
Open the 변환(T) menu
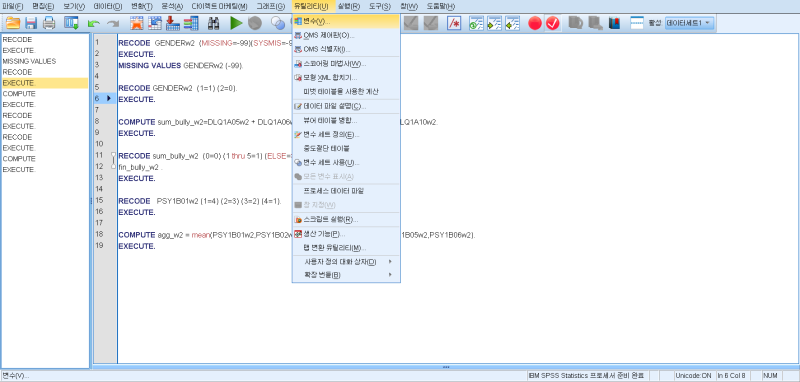click(141, 7)
